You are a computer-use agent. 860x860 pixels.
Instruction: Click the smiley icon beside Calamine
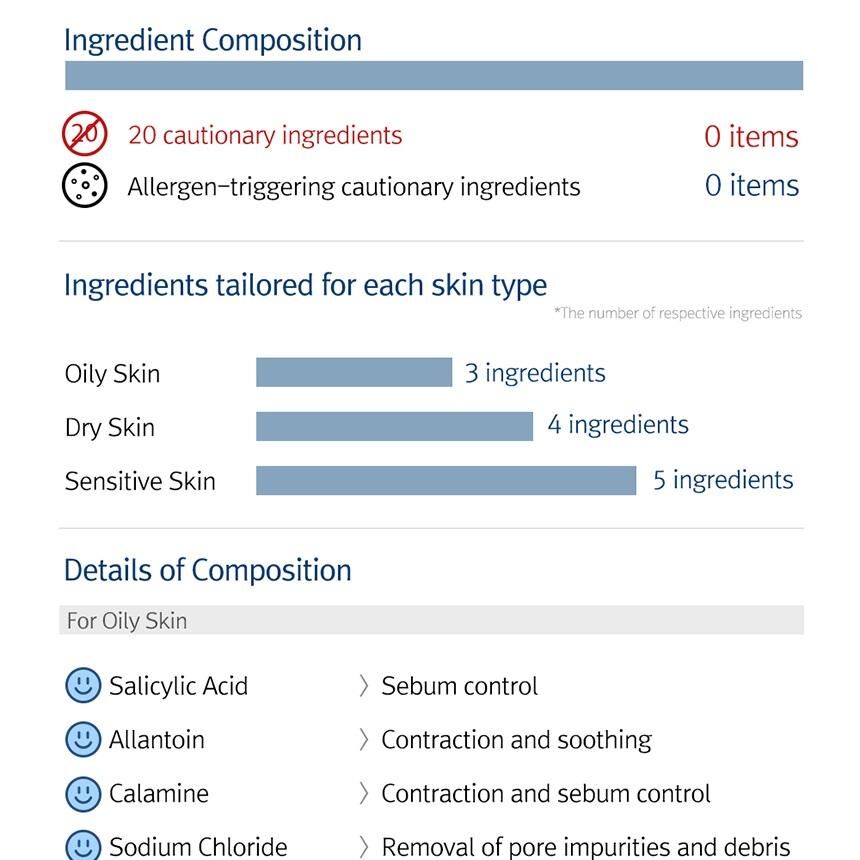(83, 794)
